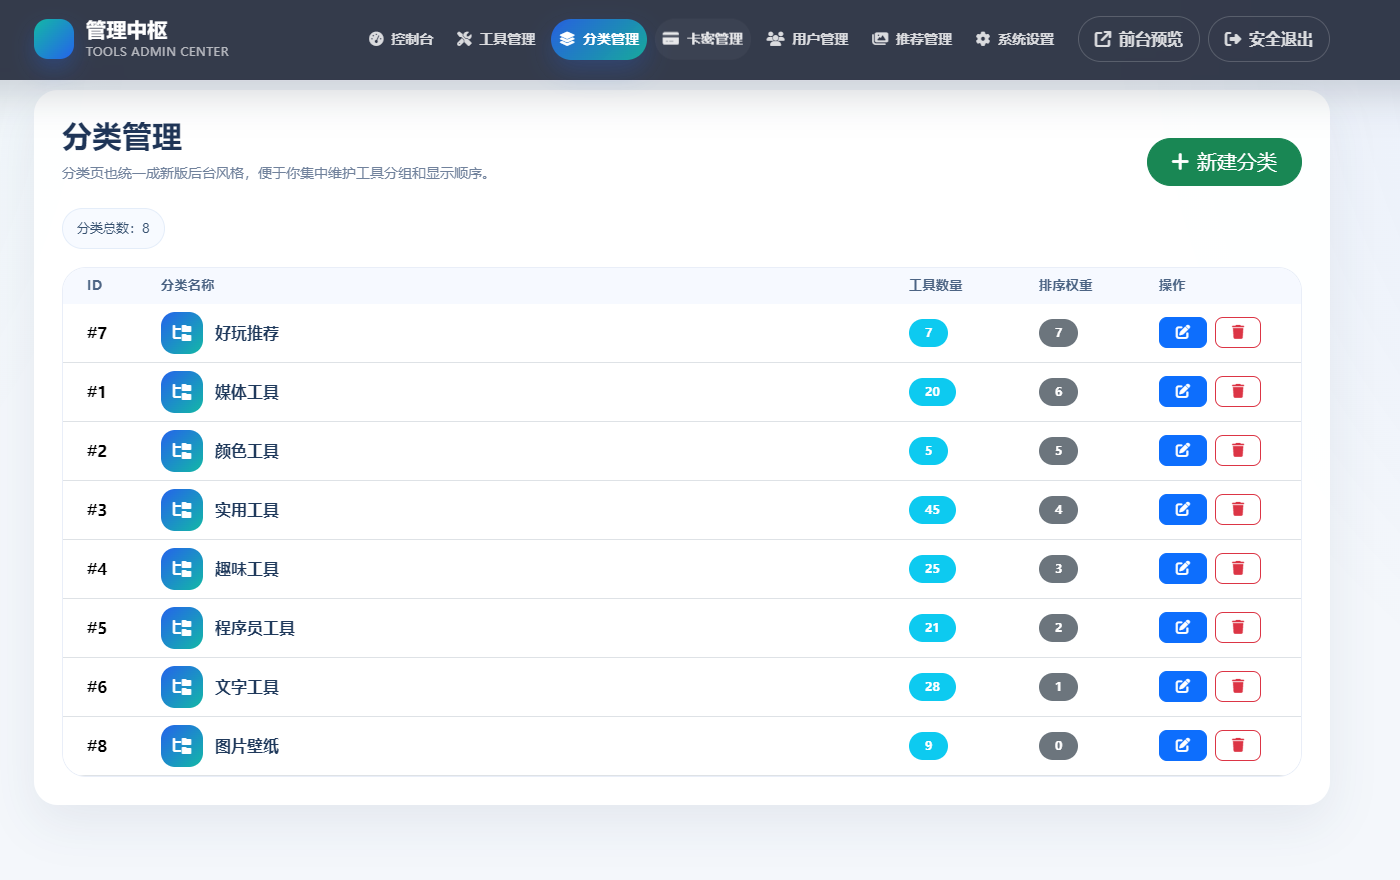Delete the 图片壁纸 category

coord(1237,745)
